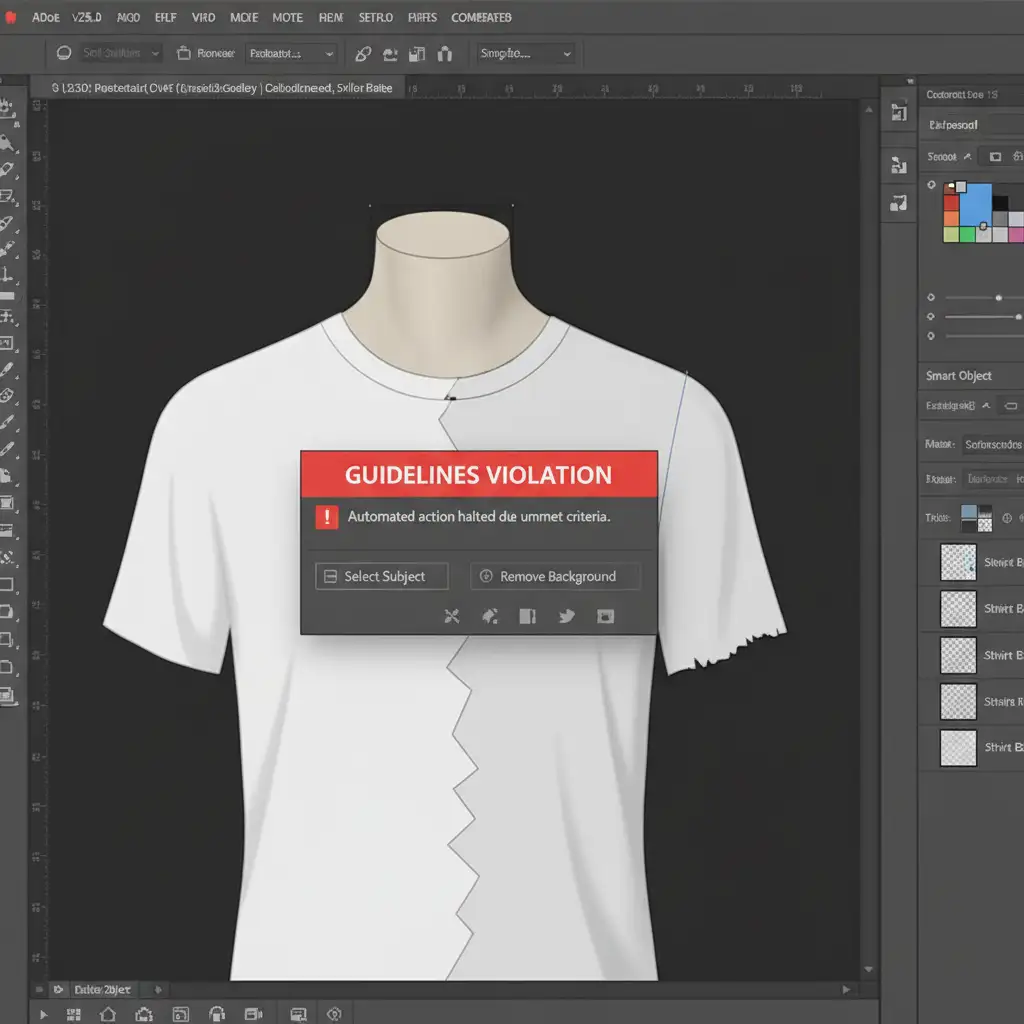This screenshot has height=1024, width=1024.
Task: Select the top Shirt layer thumbnail
Action: 958,563
